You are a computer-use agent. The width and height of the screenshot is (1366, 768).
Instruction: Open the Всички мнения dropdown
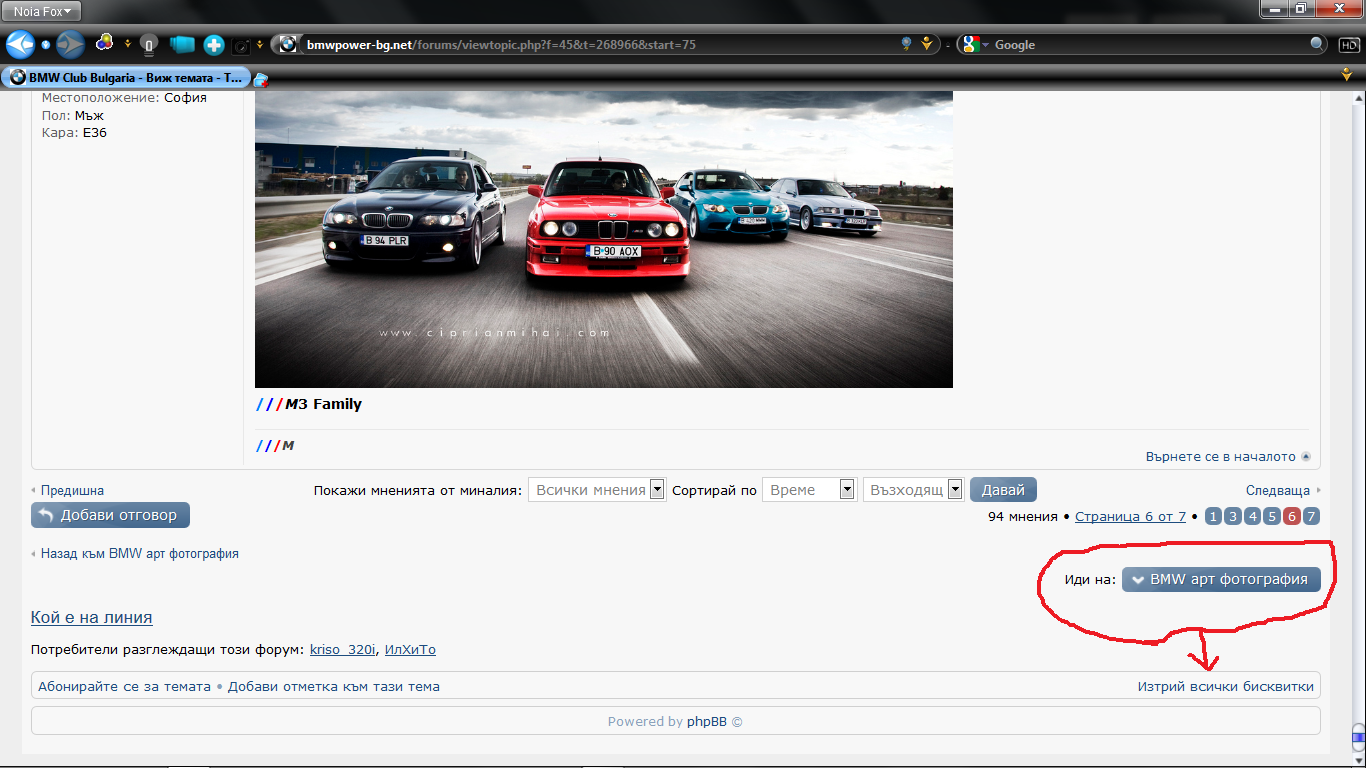pyautogui.click(x=597, y=489)
